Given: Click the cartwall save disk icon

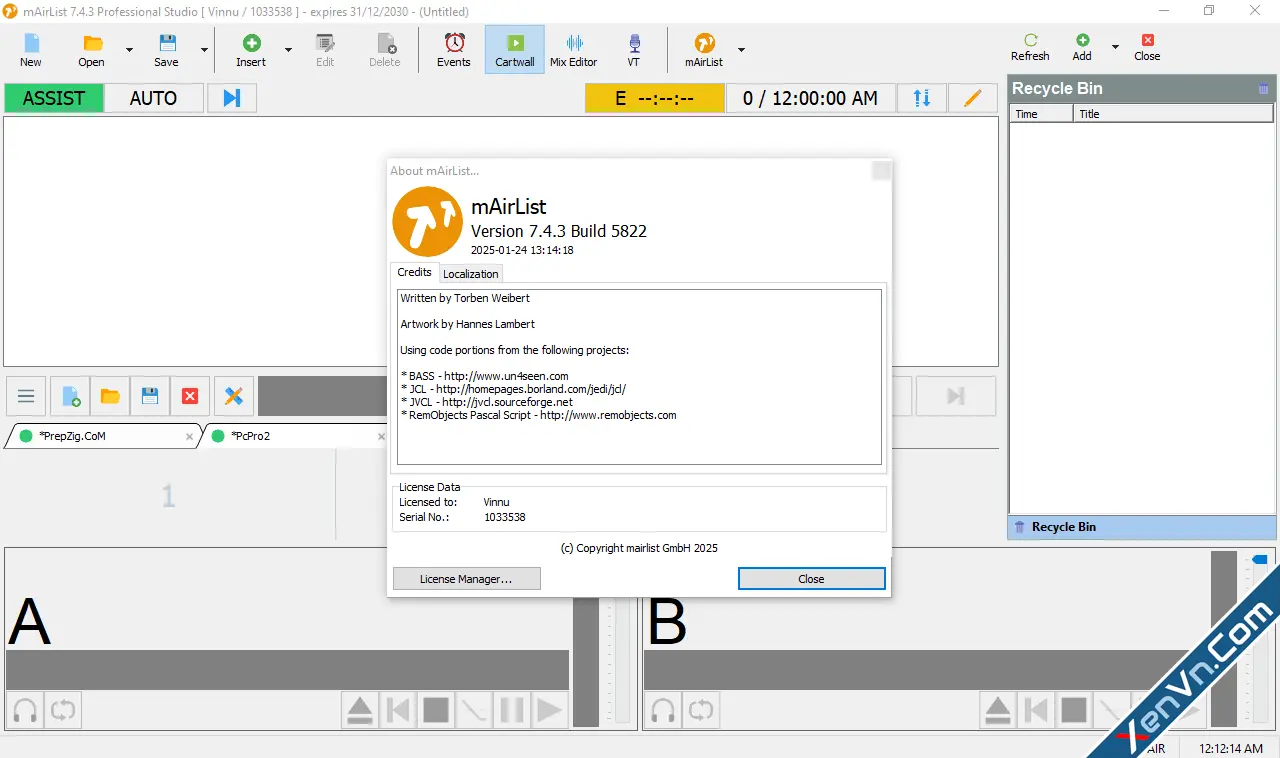Looking at the screenshot, I should (x=150, y=397).
